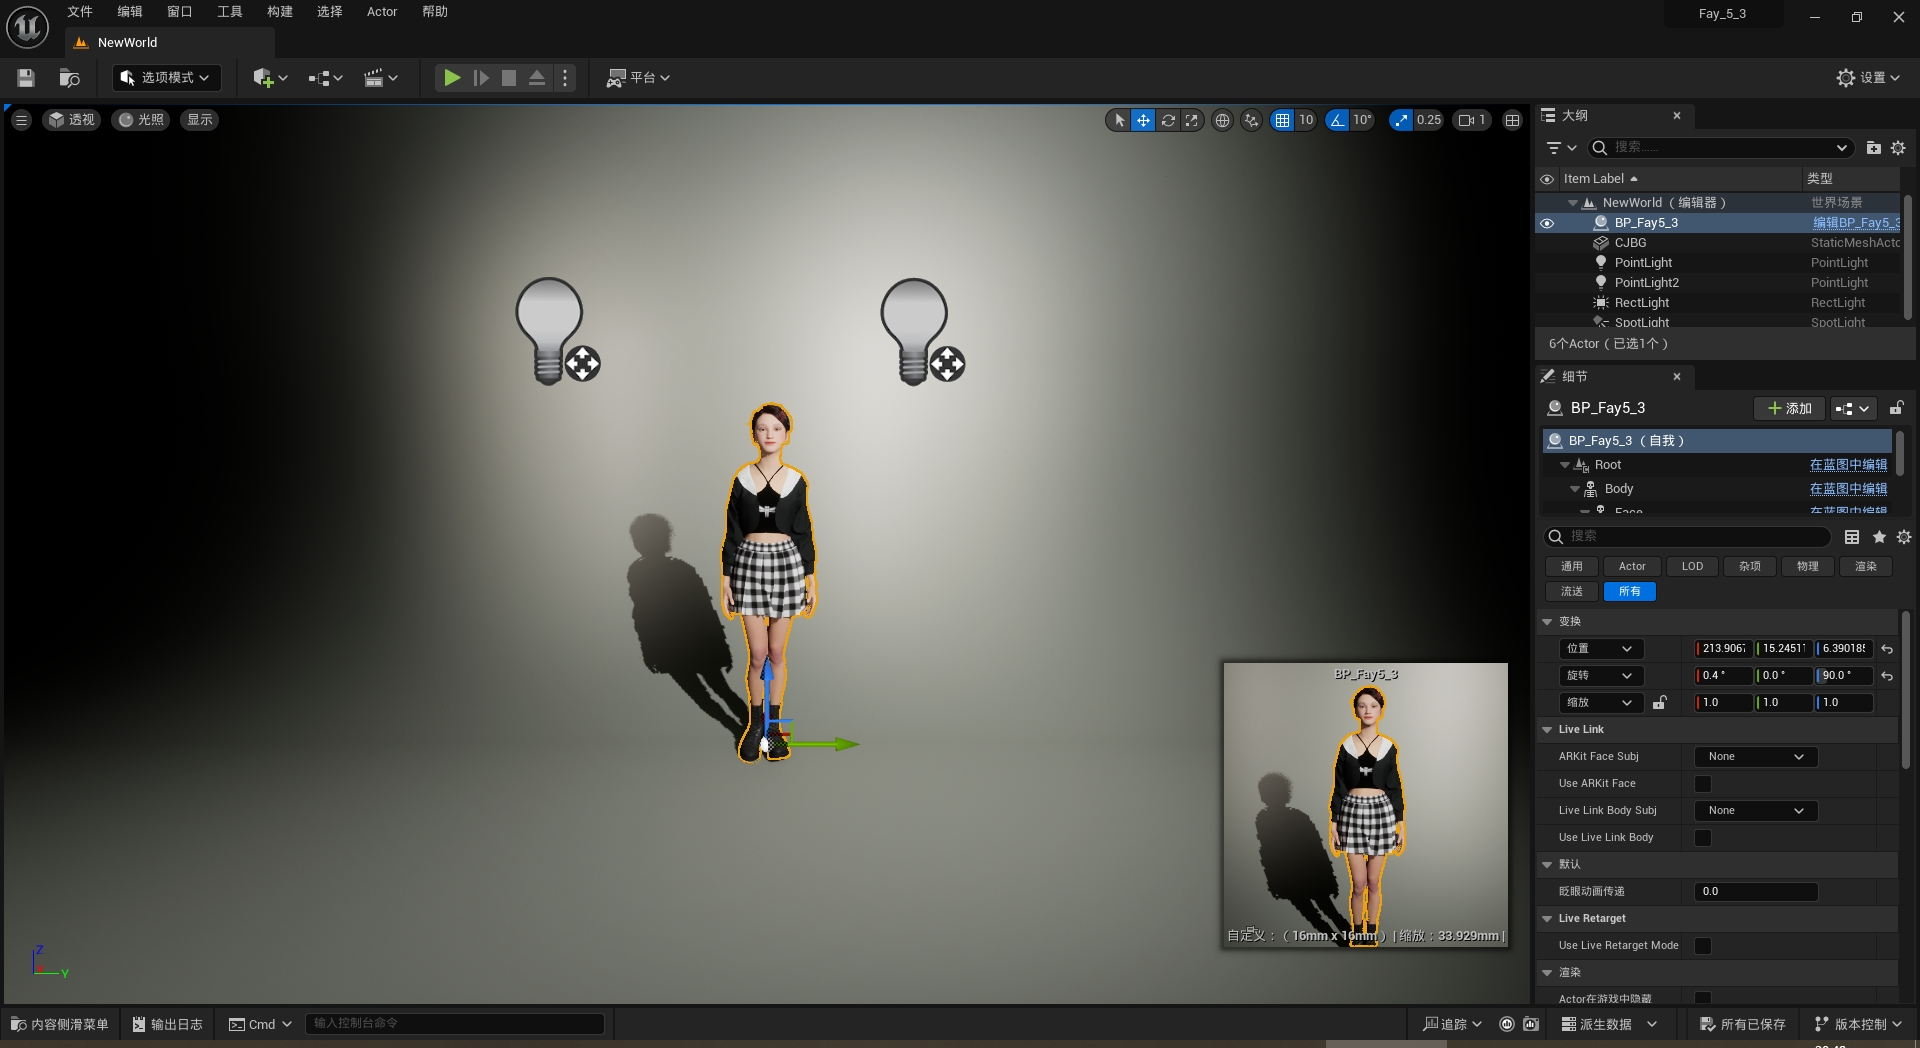
Task: Select the 物理 filter tab
Action: 1807,566
